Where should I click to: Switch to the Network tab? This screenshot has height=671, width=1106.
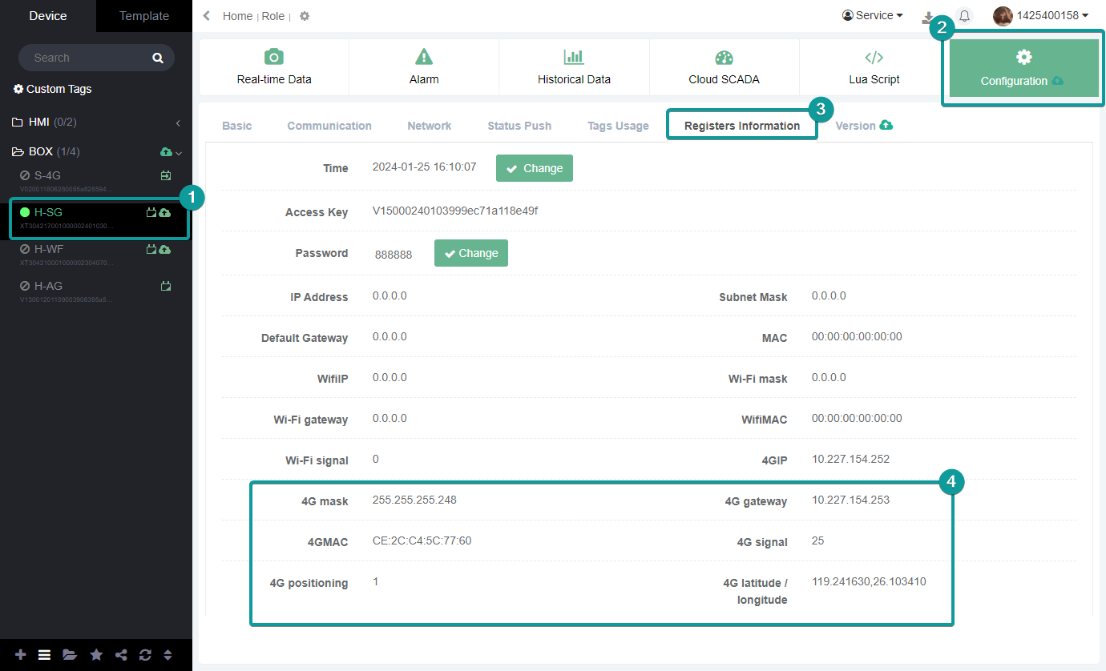point(429,126)
